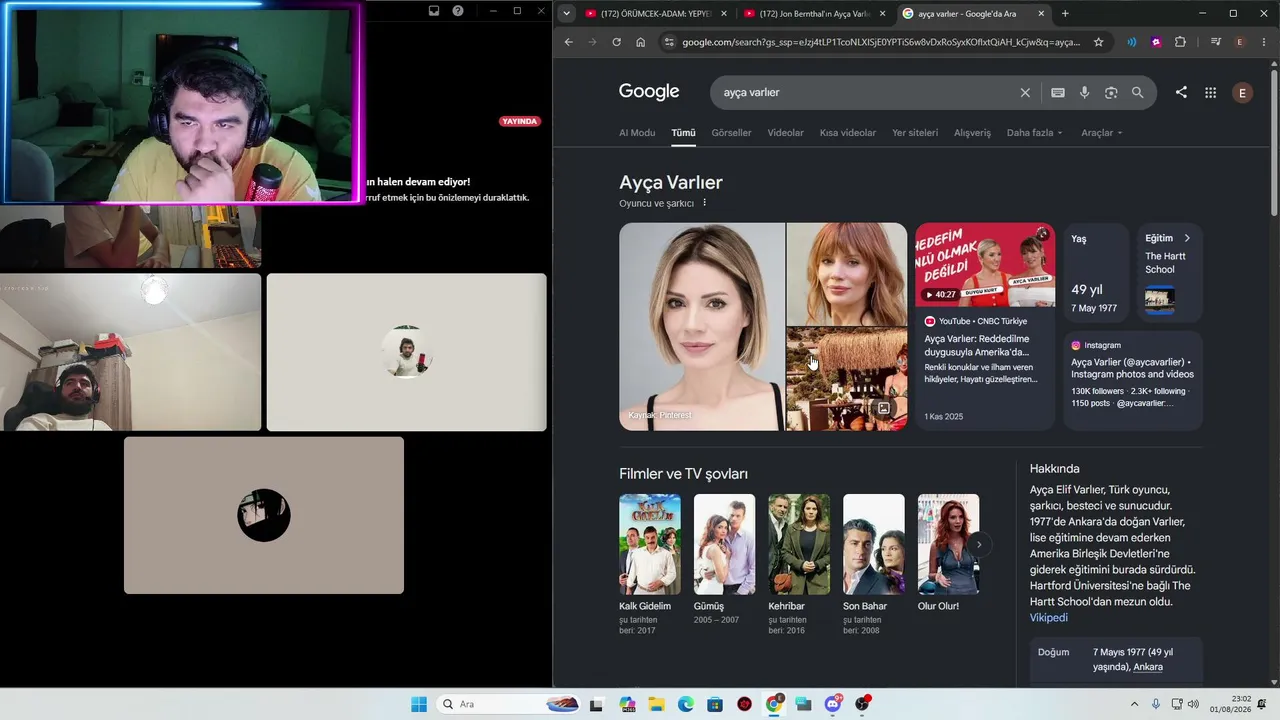The height and width of the screenshot is (720, 1280).
Task: Submit search with the magnifier icon
Action: [x=1137, y=92]
